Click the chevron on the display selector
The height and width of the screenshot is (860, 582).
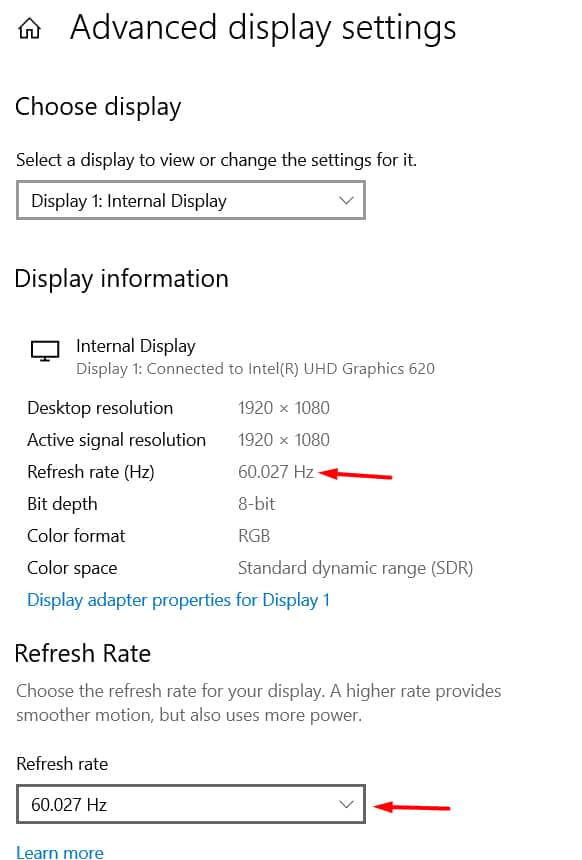[347, 200]
